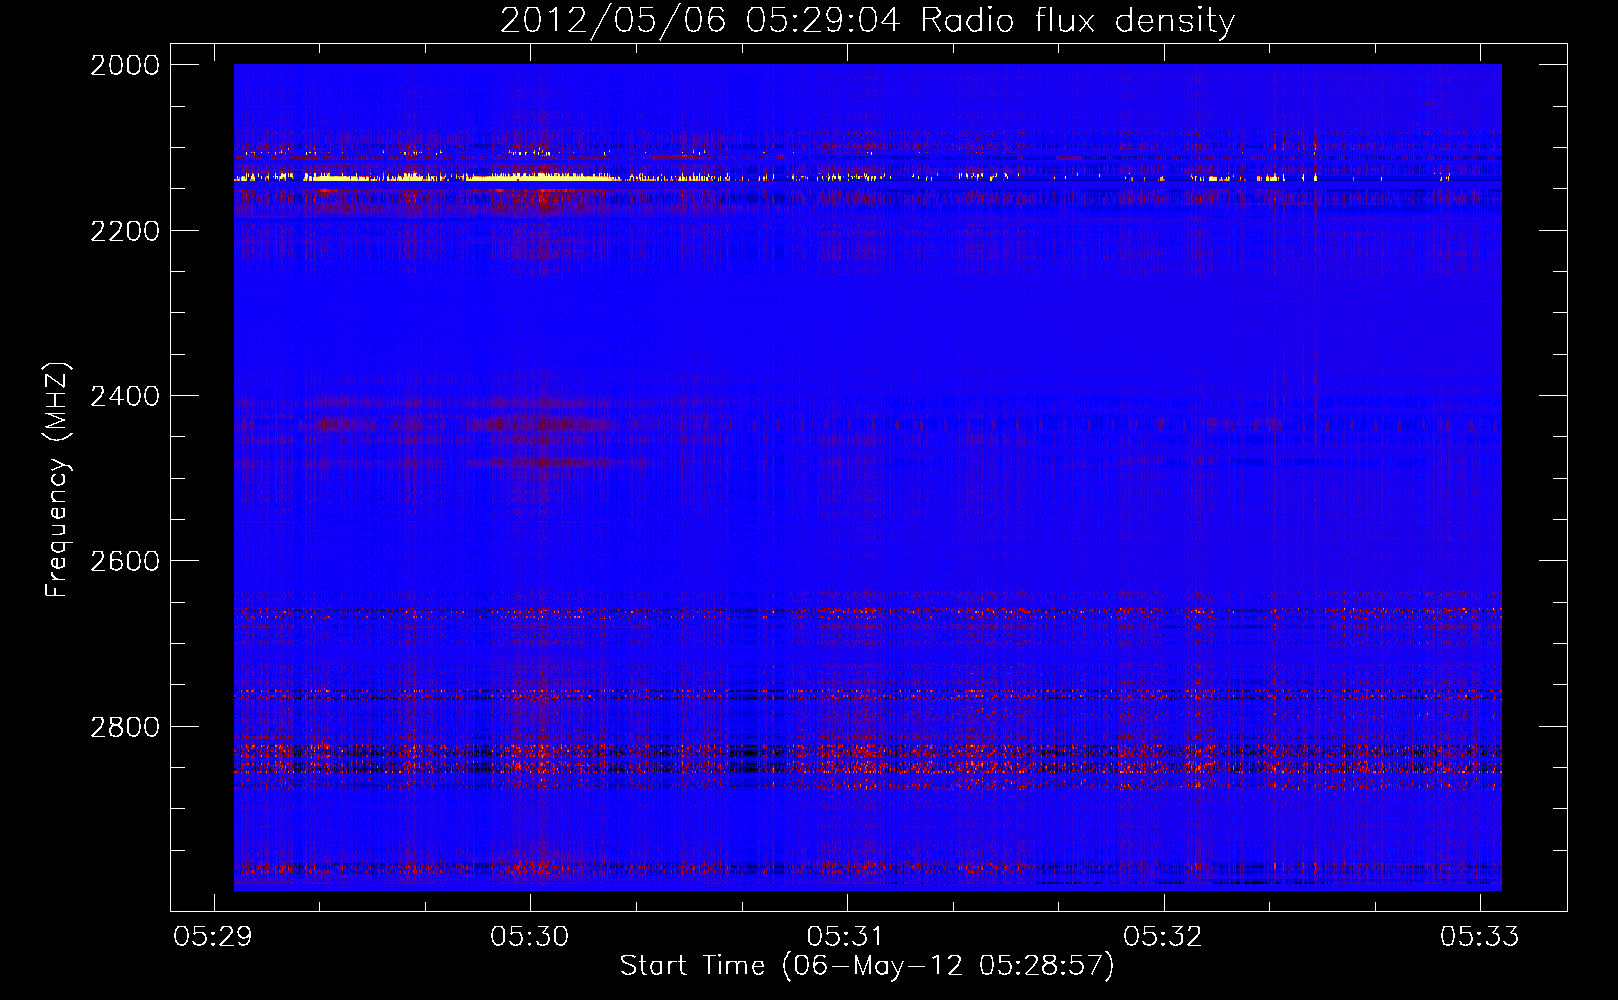Click the 2400 frequency tick label
This screenshot has width=1618, height=1000.
tap(125, 396)
